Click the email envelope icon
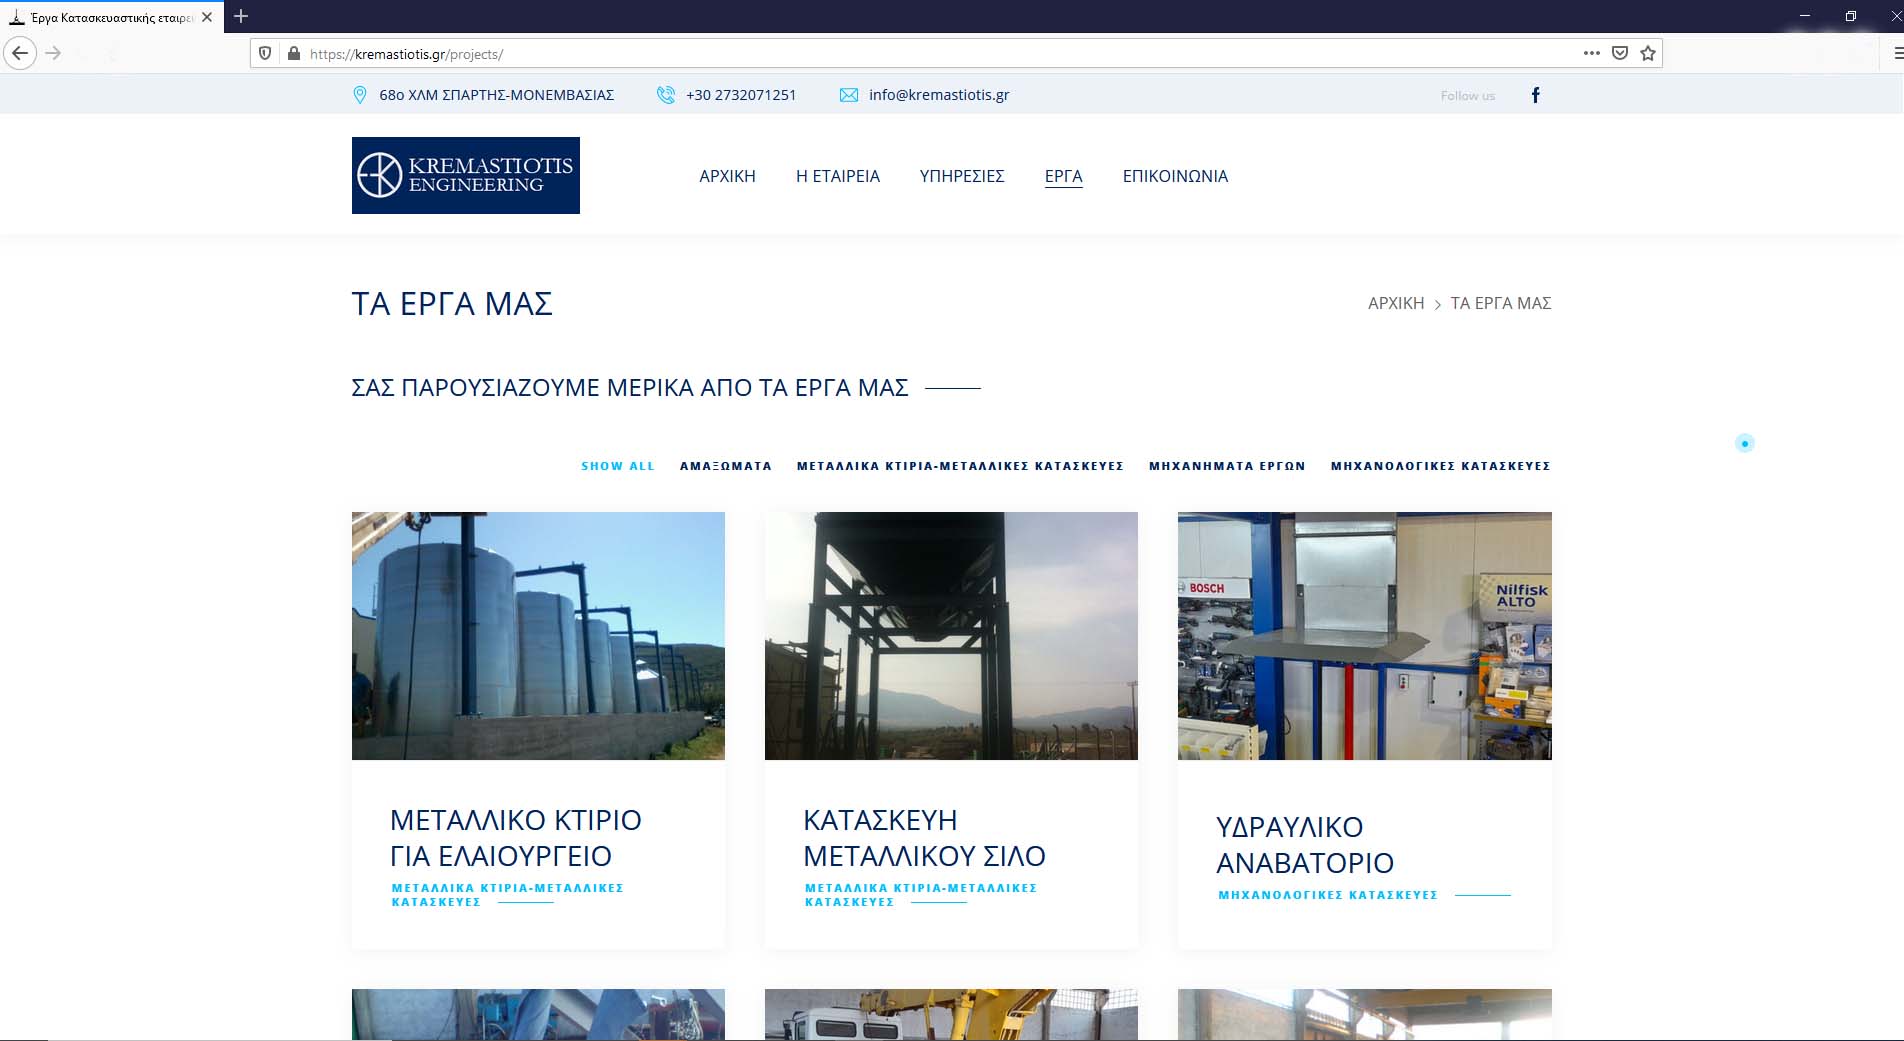This screenshot has width=1904, height=1041. point(849,95)
